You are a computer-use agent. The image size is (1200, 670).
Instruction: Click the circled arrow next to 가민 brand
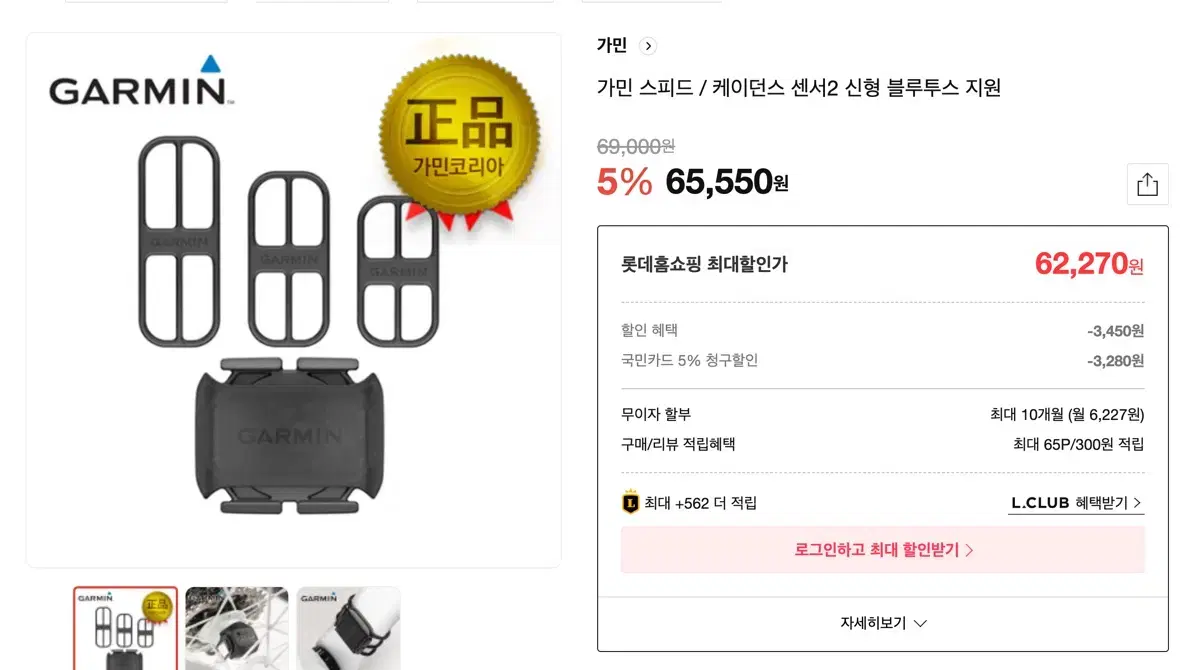[x=648, y=45]
